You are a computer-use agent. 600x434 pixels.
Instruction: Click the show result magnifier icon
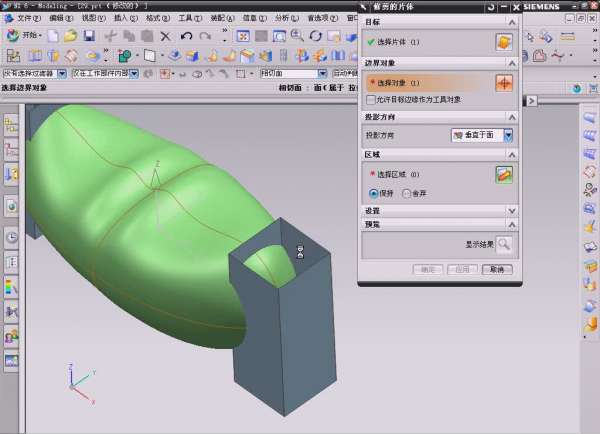point(504,244)
